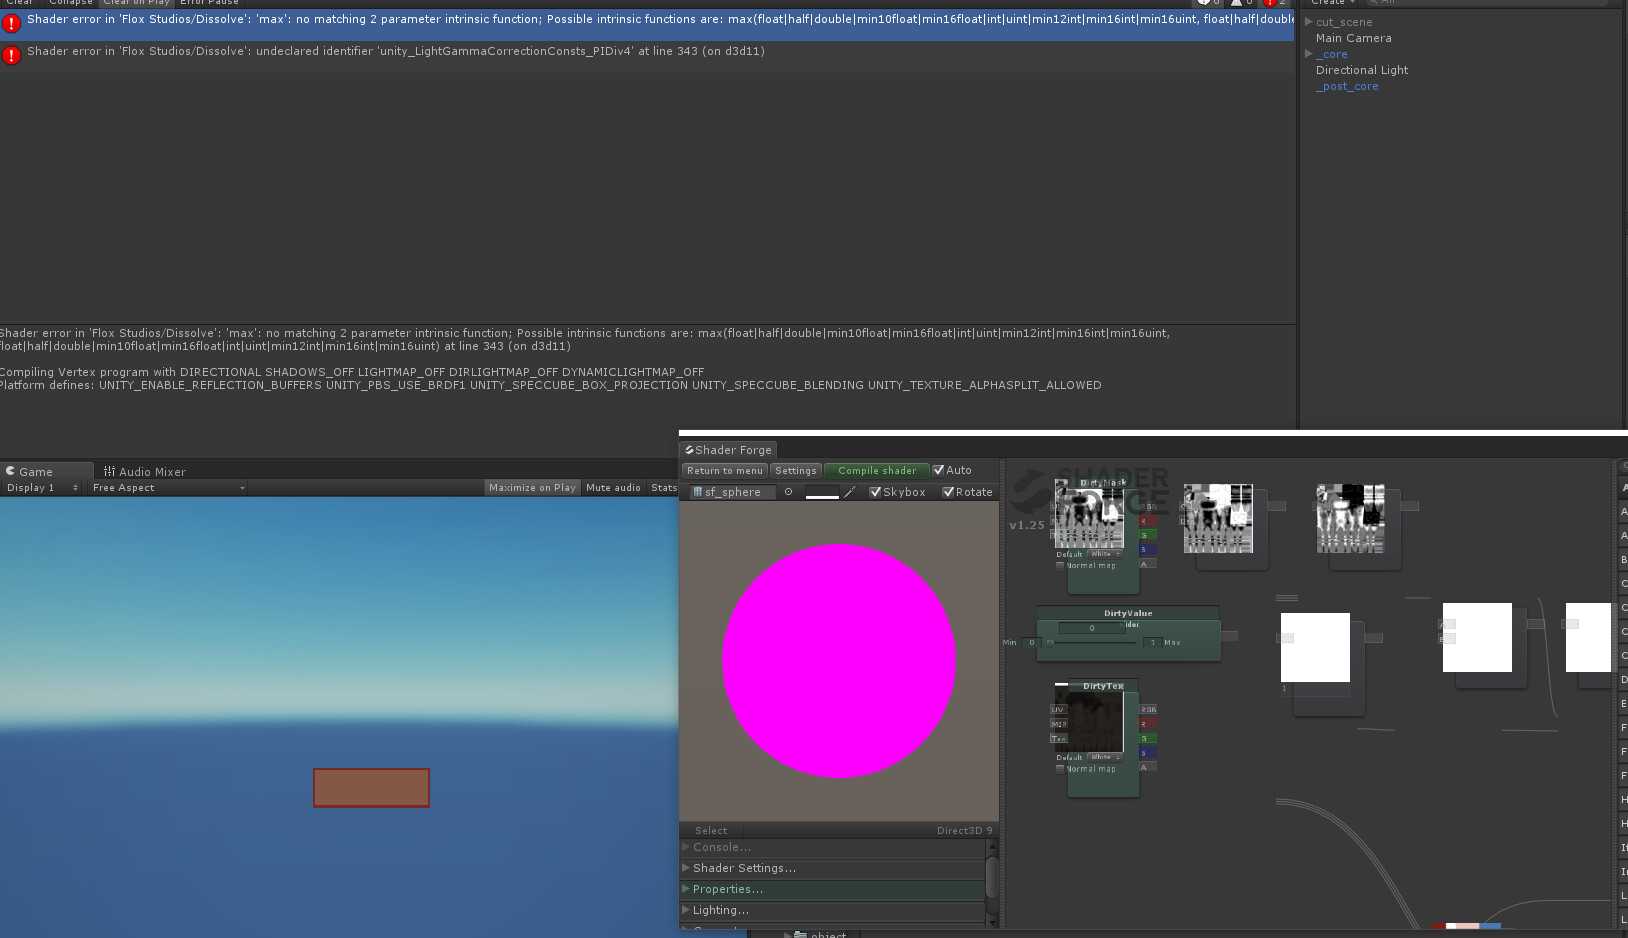Click the Stats icon in the Game view toolbar
This screenshot has height=938, width=1628.
tap(663, 487)
